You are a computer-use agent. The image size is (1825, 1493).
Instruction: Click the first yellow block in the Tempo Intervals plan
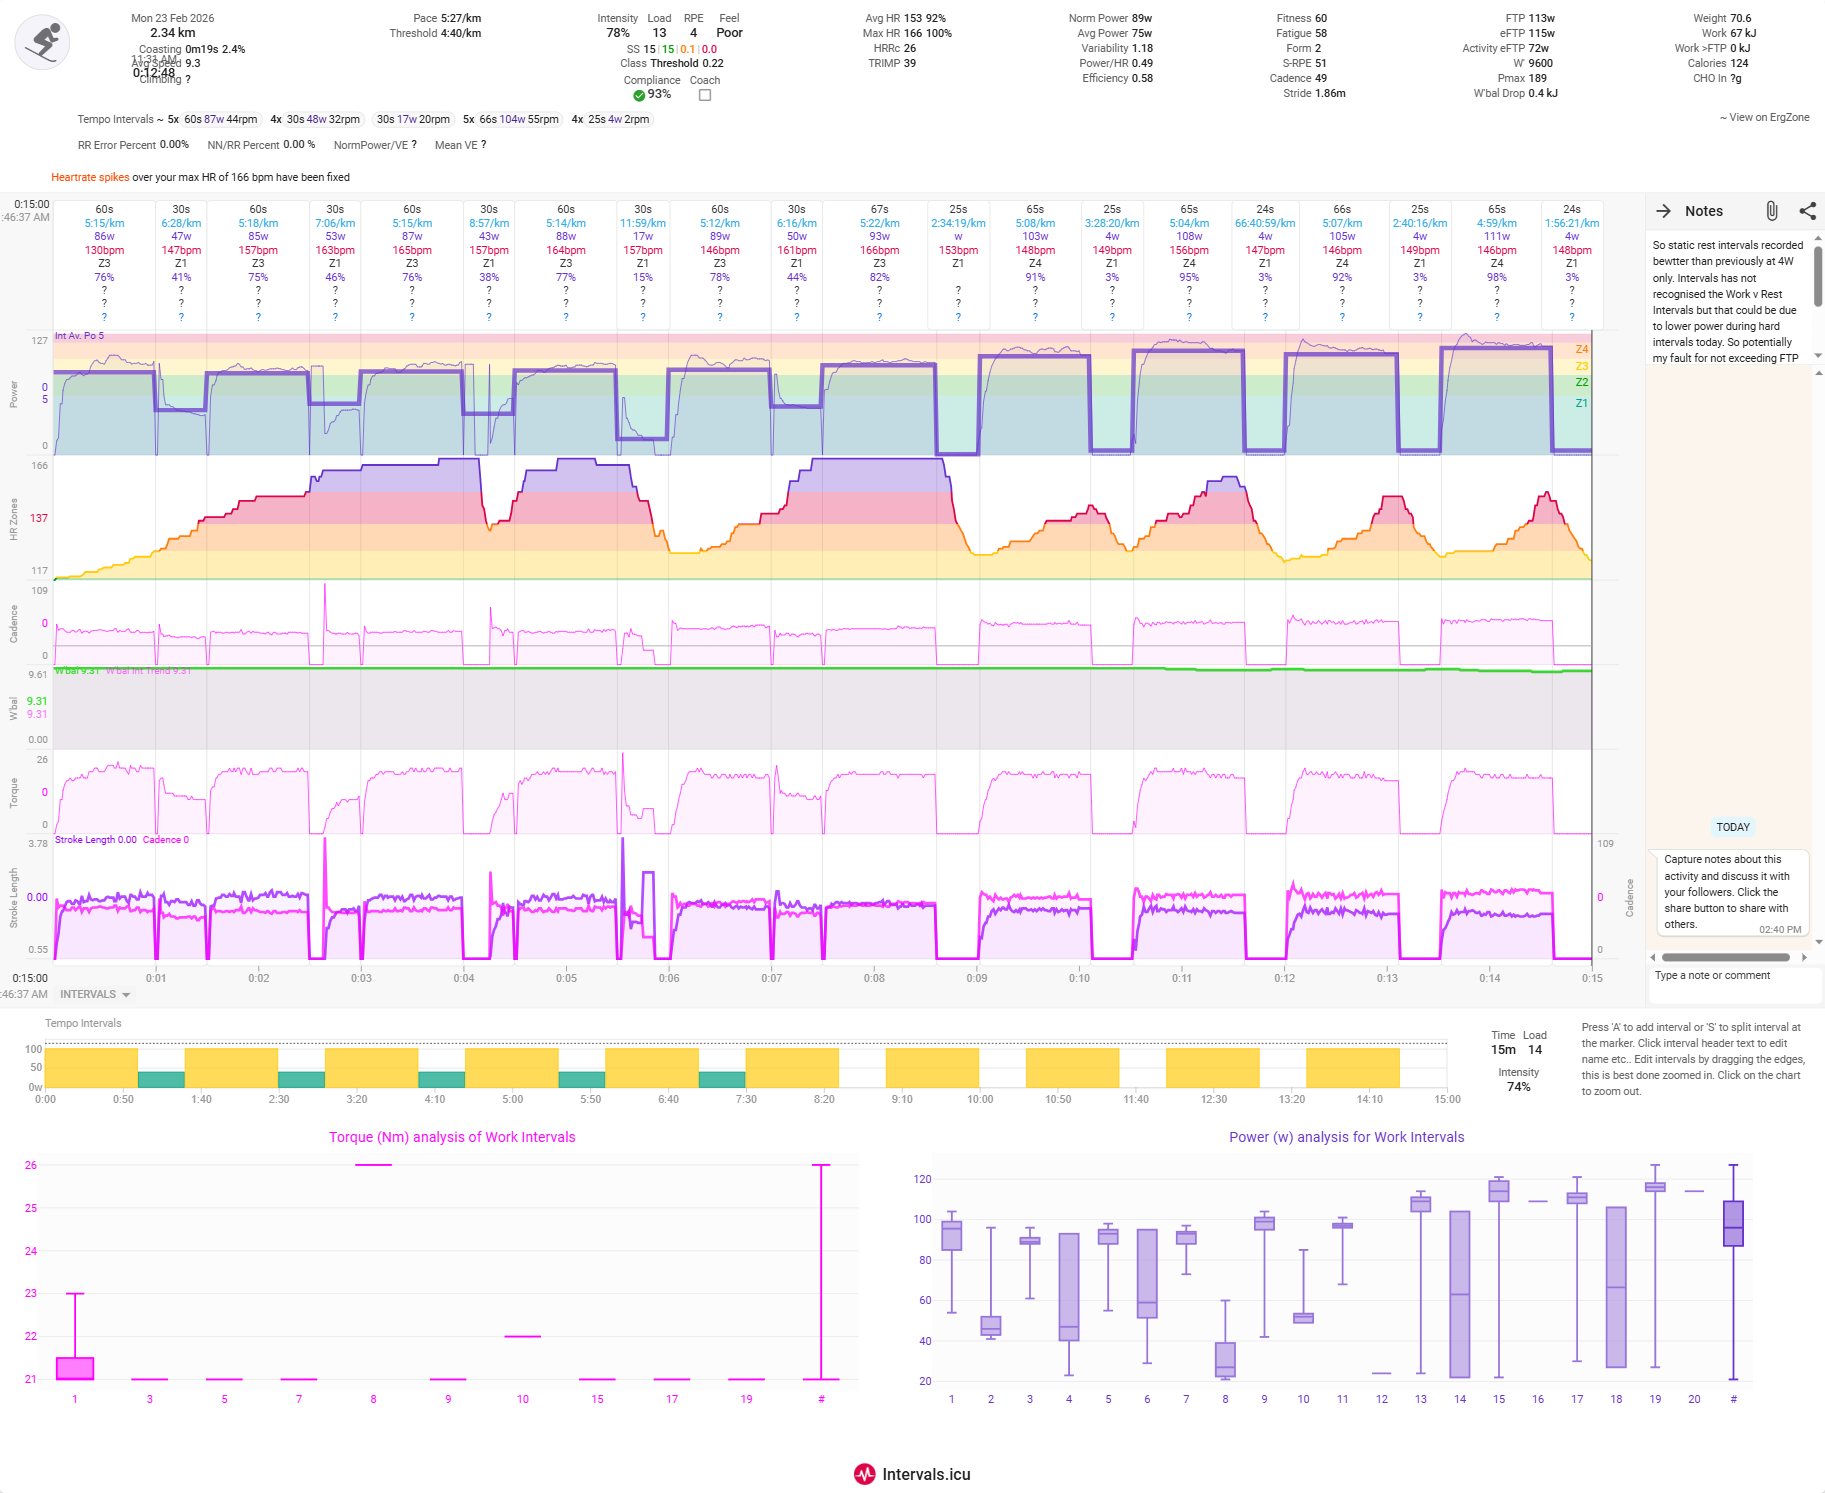[91, 1067]
